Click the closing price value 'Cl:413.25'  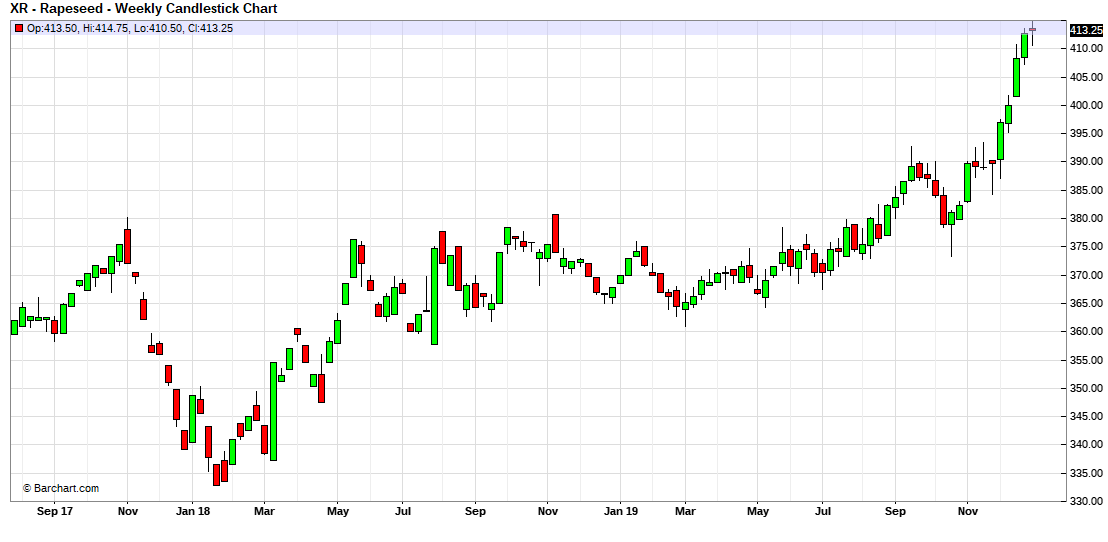tap(210, 28)
